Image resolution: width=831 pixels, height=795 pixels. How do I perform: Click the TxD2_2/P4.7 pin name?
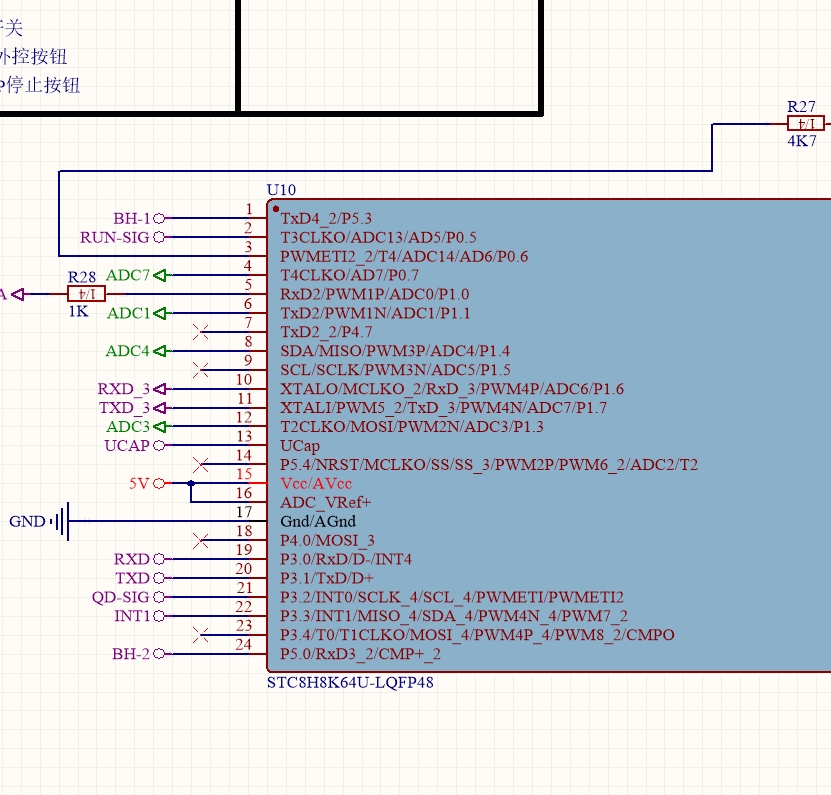click(326, 332)
